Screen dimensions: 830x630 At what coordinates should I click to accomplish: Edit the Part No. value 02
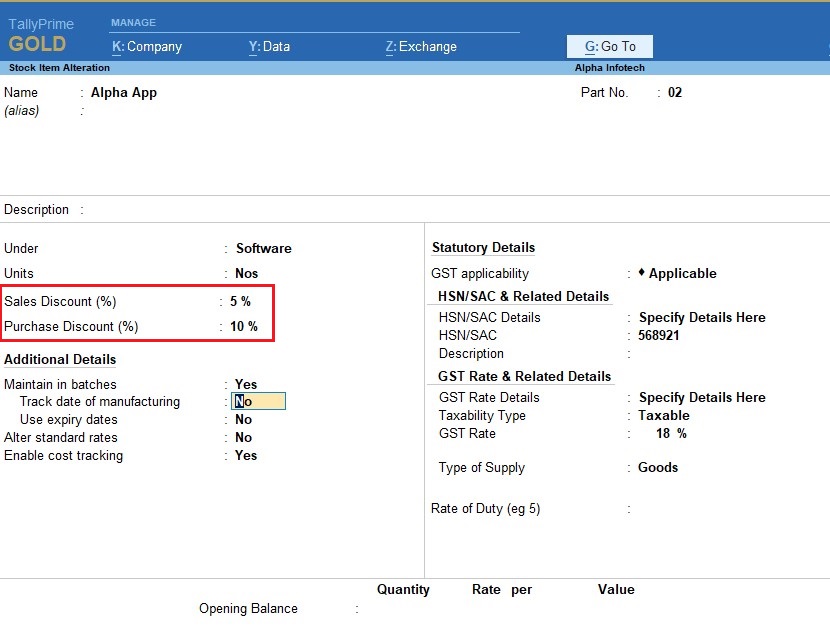pos(675,93)
